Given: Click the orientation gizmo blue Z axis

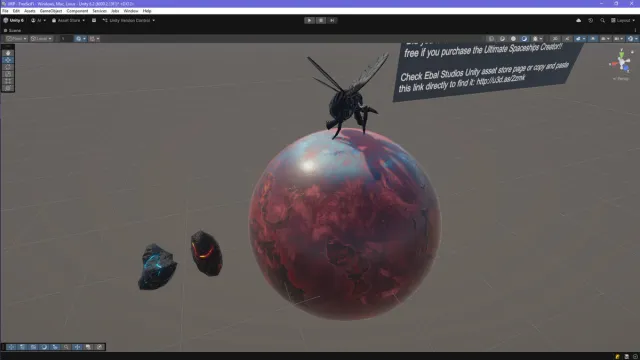Looking at the screenshot, I should [x=627, y=68].
